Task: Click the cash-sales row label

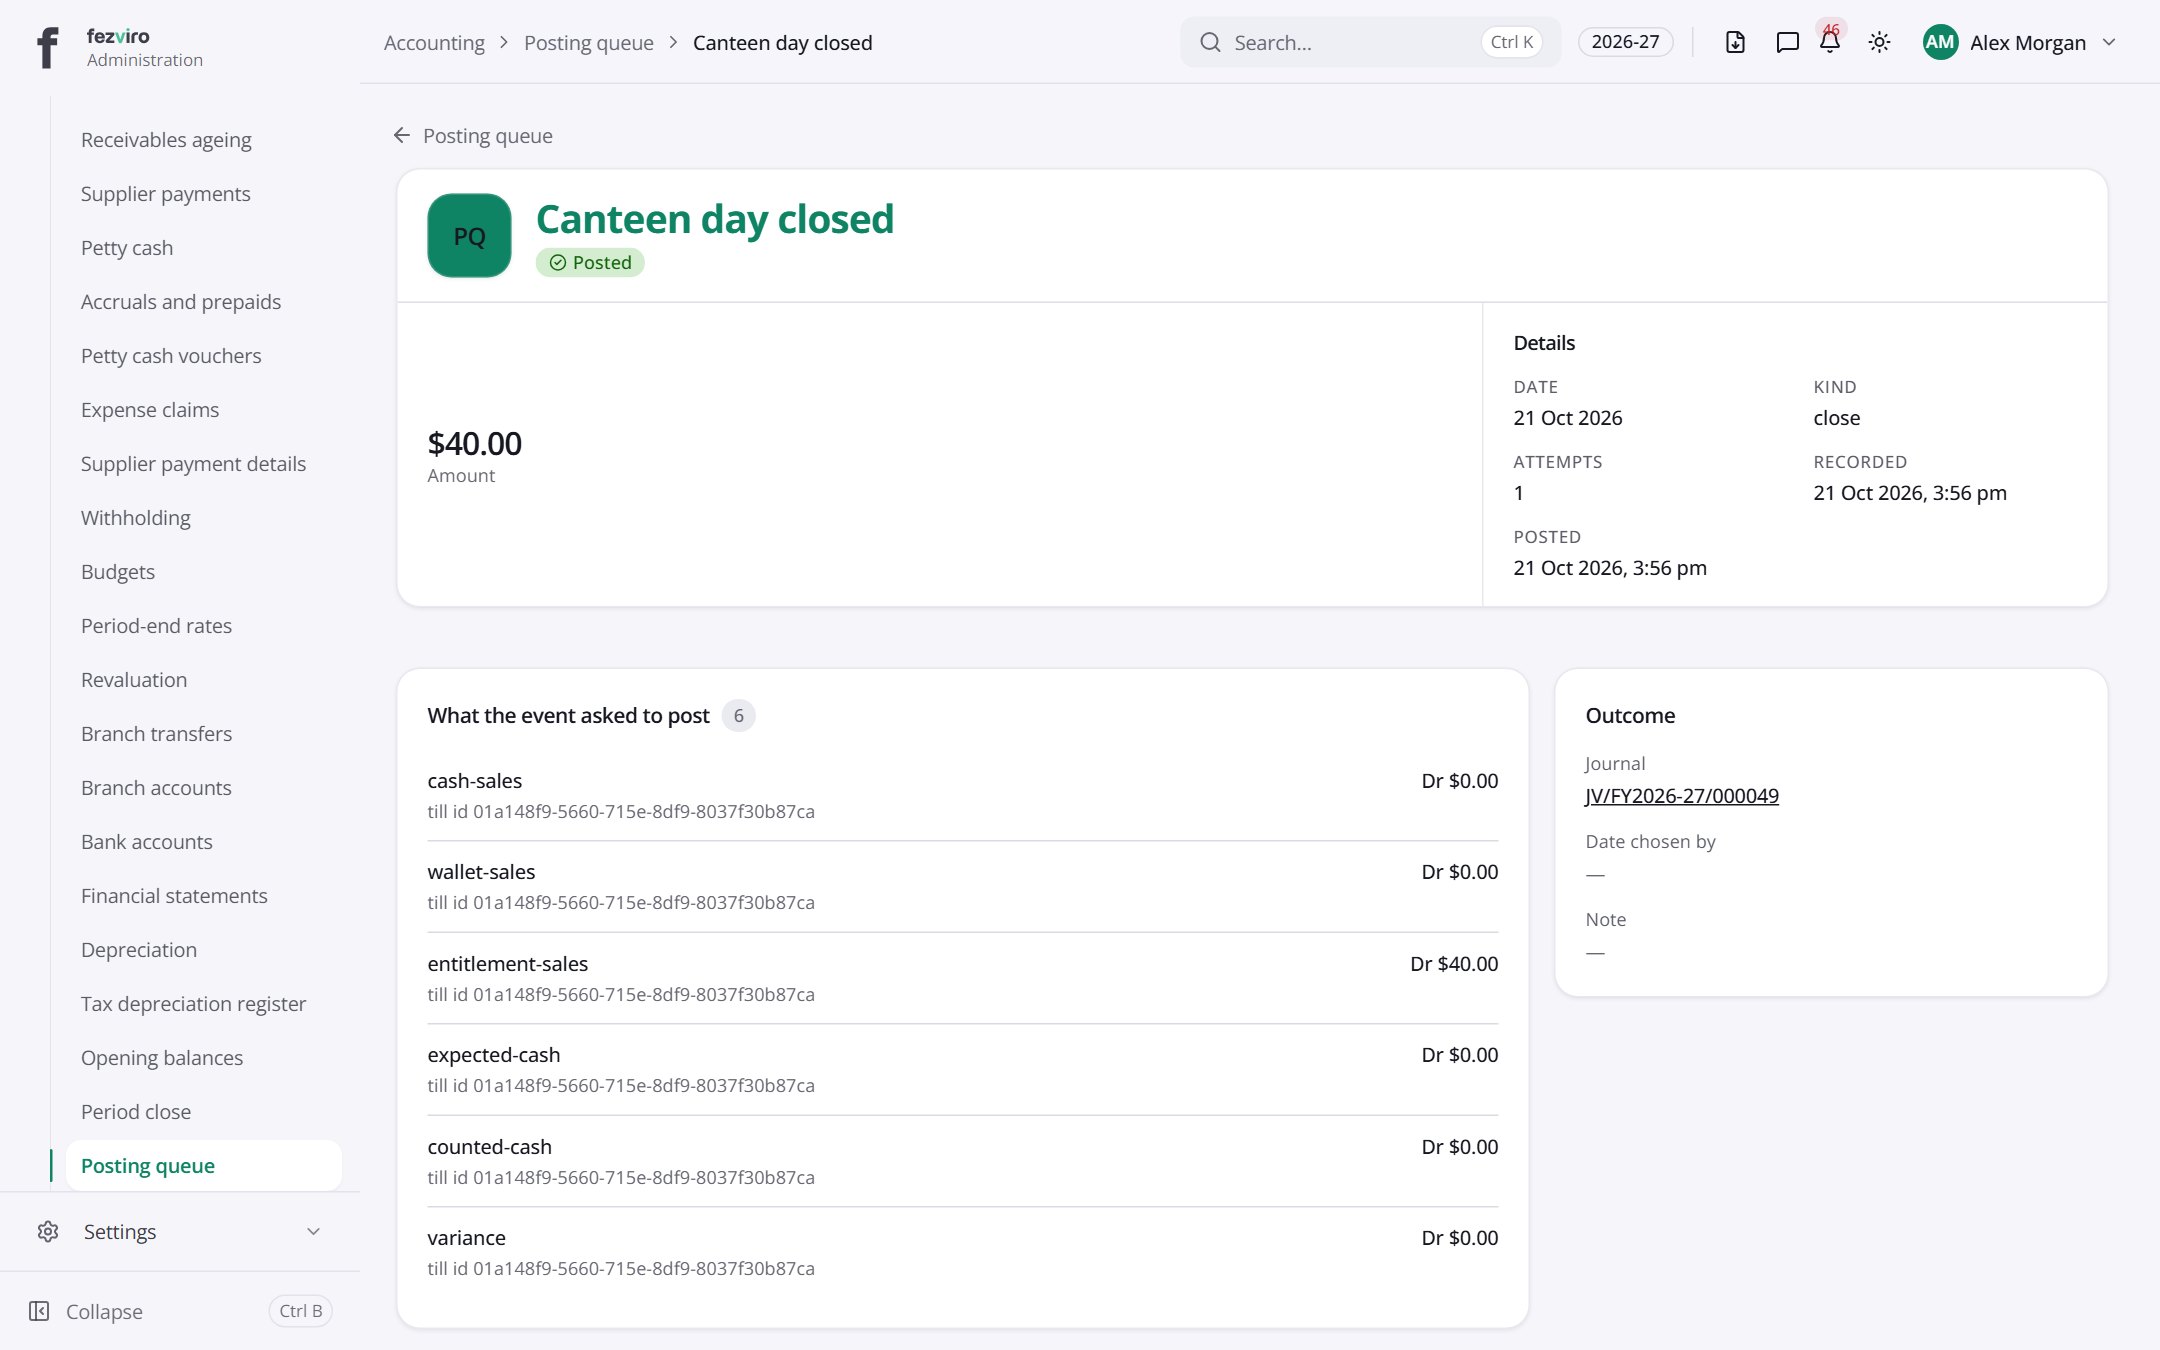Action: coord(474,781)
